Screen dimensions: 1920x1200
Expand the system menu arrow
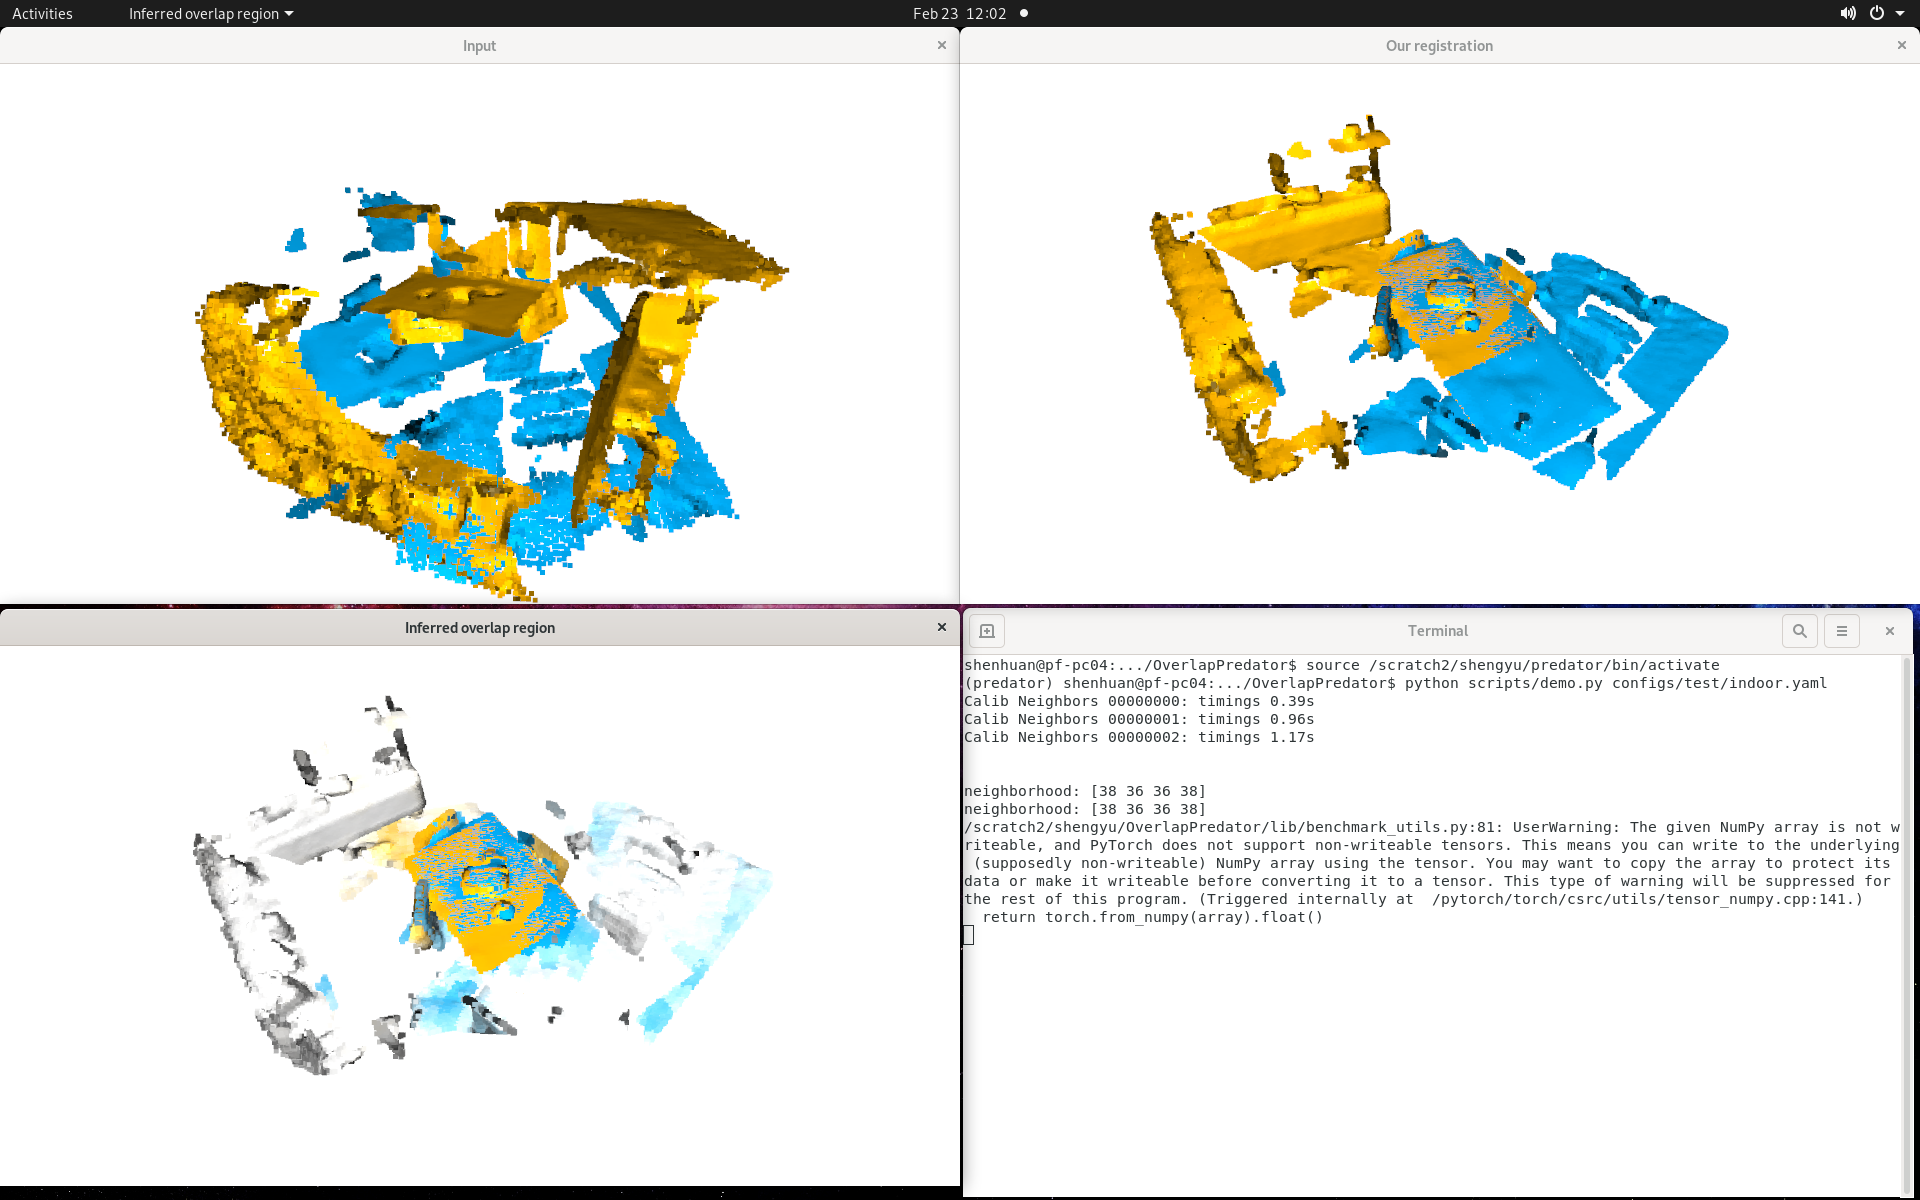1900,13
